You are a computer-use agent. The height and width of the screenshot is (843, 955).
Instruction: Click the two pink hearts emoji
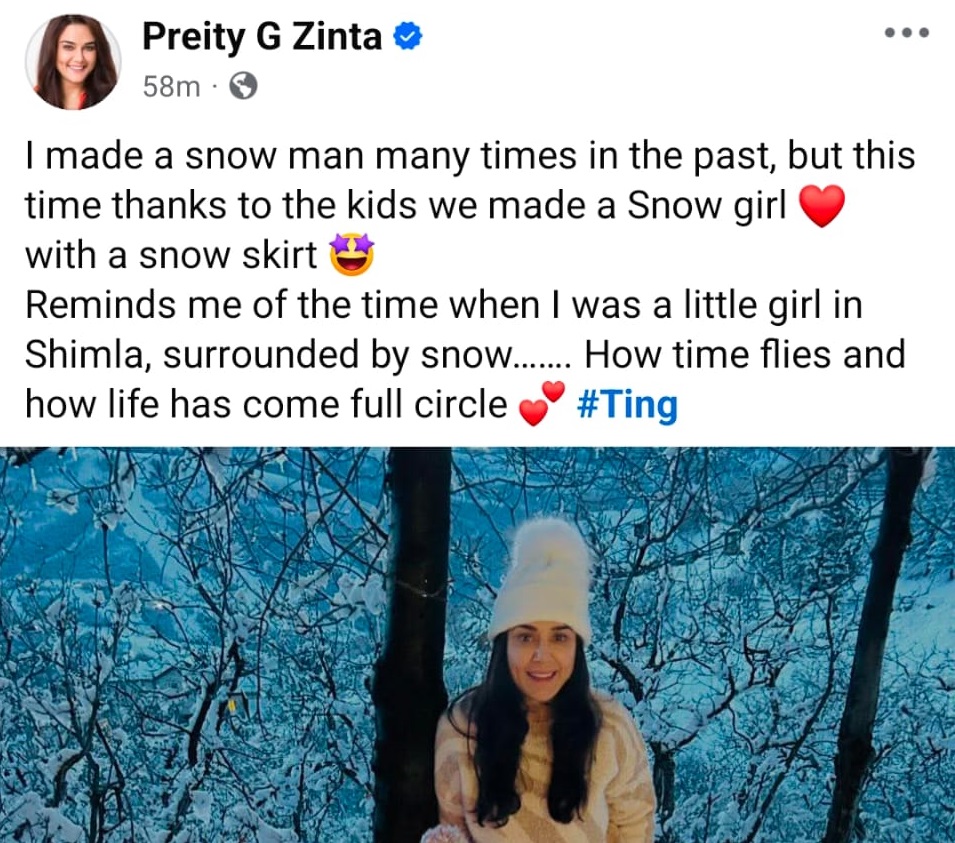tap(543, 404)
